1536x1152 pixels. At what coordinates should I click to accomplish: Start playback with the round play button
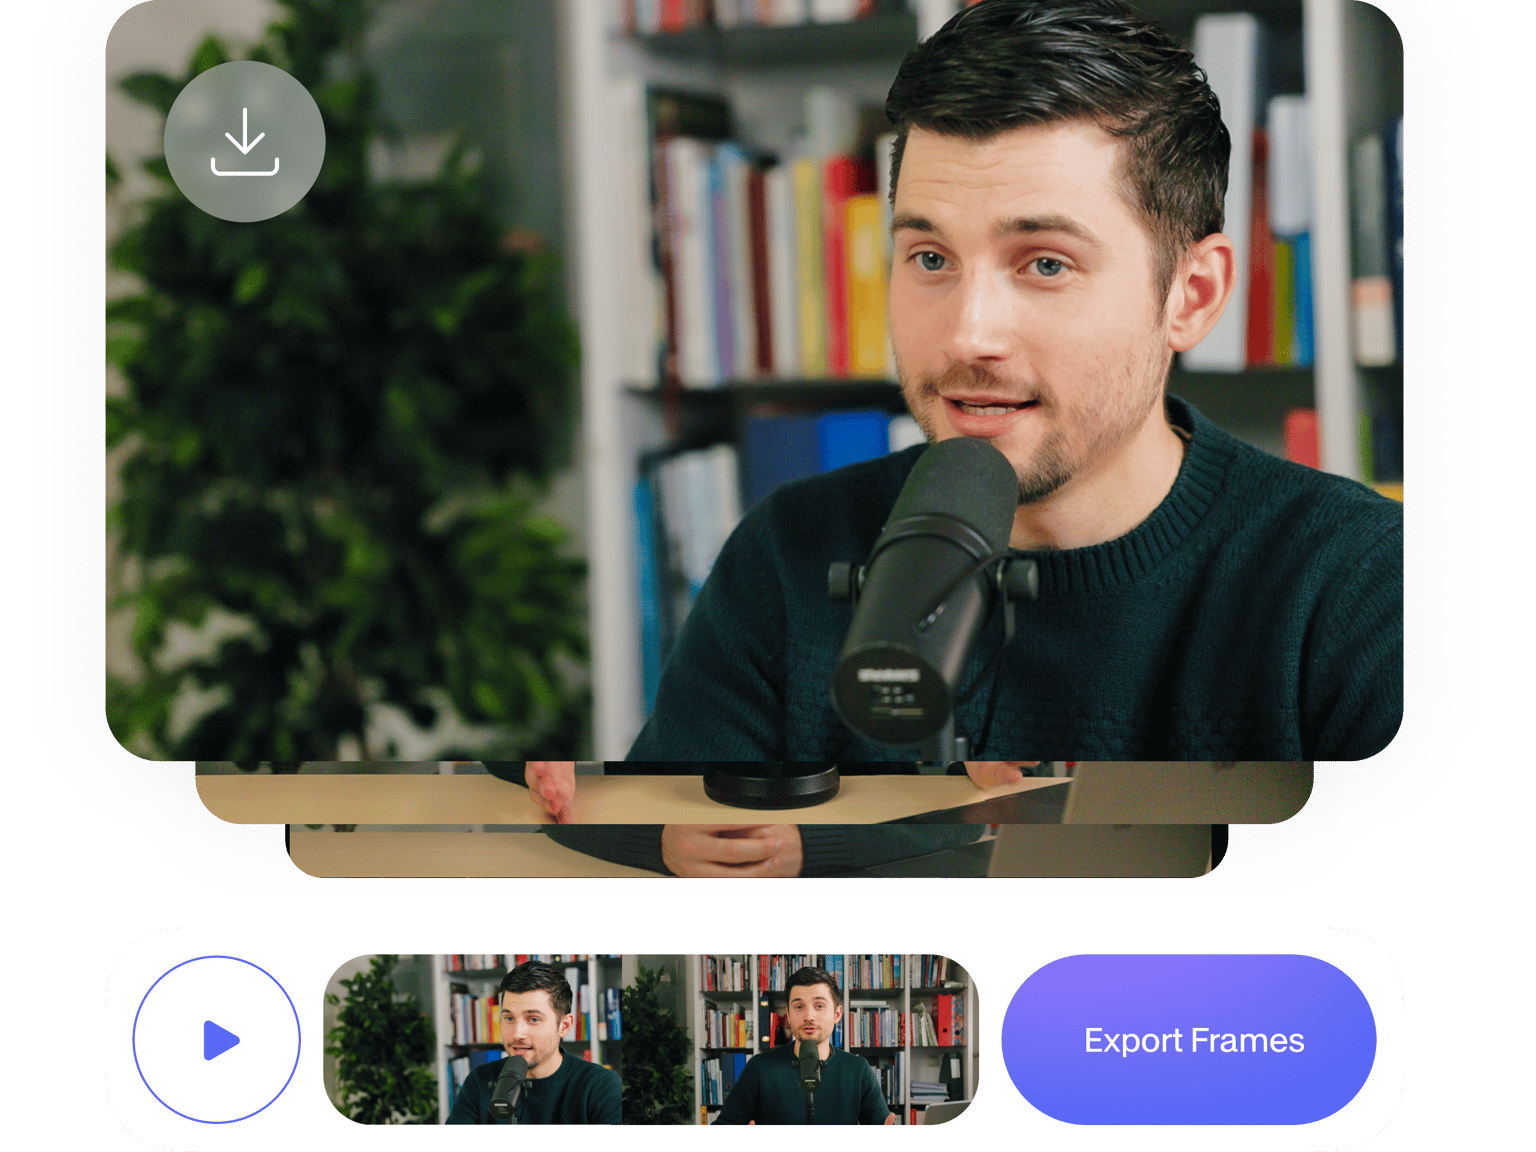tap(217, 1040)
